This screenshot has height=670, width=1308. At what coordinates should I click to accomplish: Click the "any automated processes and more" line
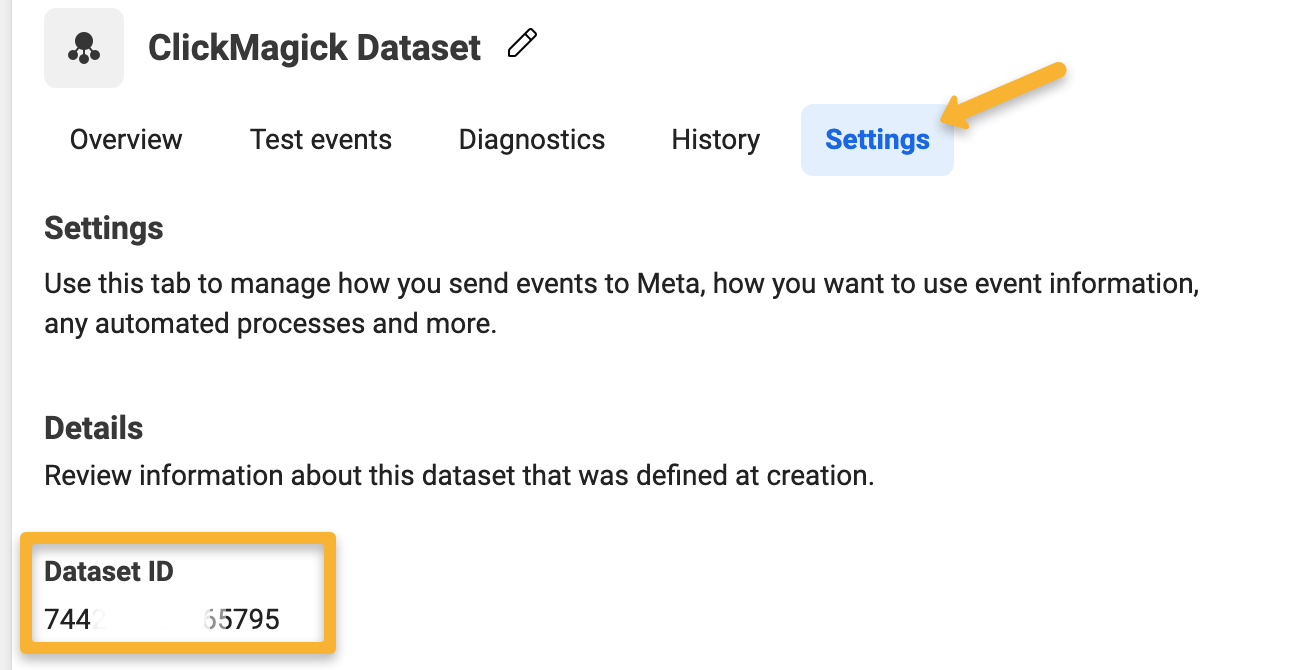pos(270,325)
